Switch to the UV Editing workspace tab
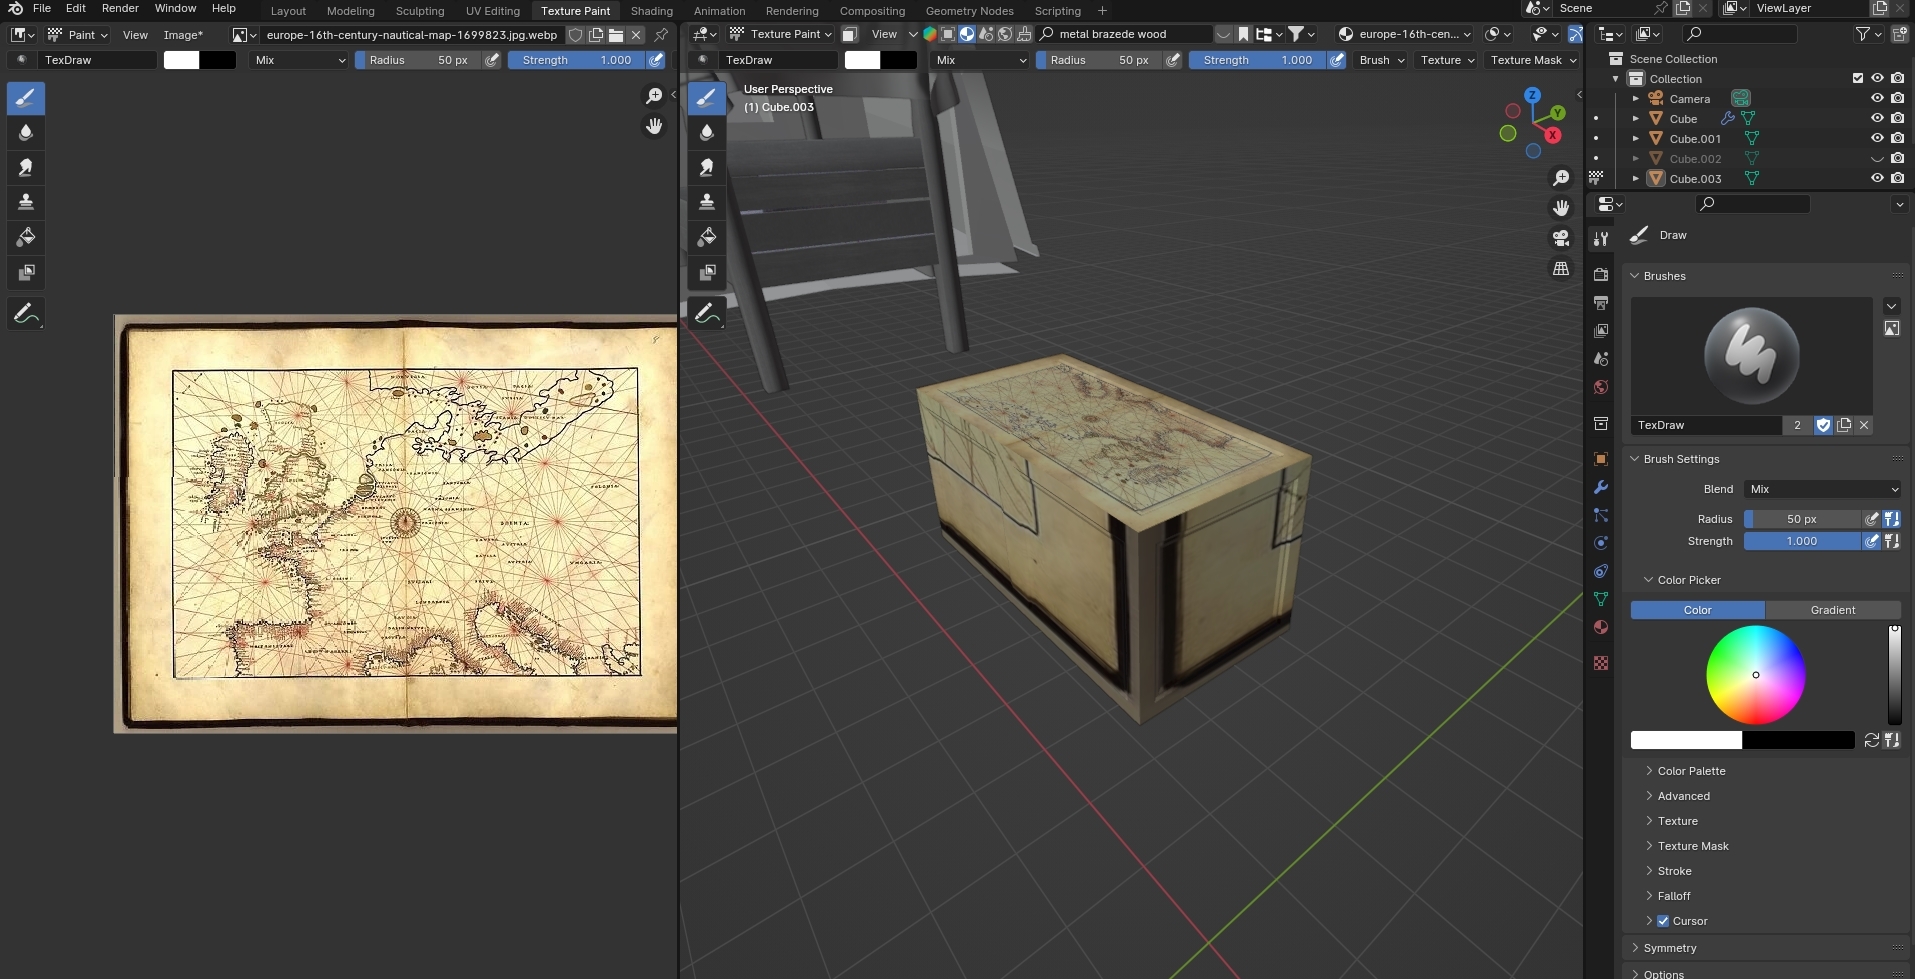Image resolution: width=1915 pixels, height=979 pixels. point(493,11)
